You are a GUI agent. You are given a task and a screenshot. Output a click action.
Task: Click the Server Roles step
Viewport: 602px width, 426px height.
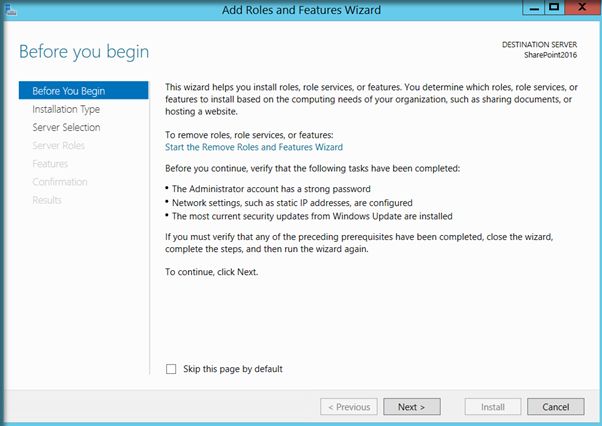pos(59,146)
